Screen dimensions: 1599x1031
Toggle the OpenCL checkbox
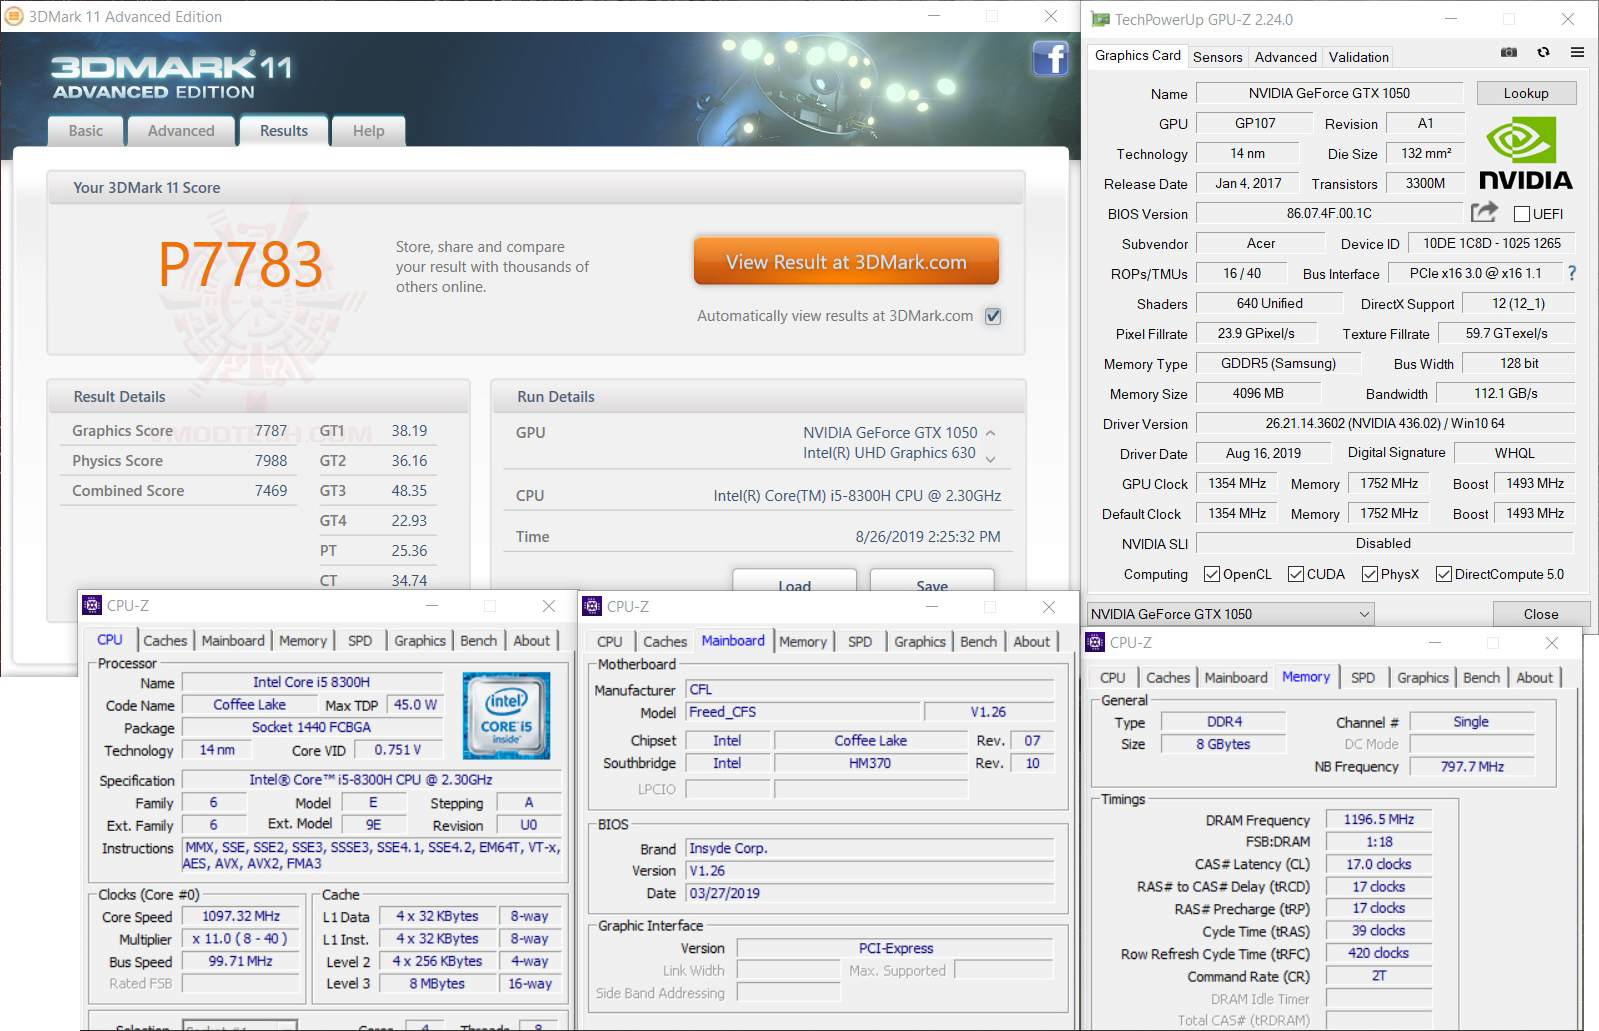pyautogui.click(x=1212, y=574)
